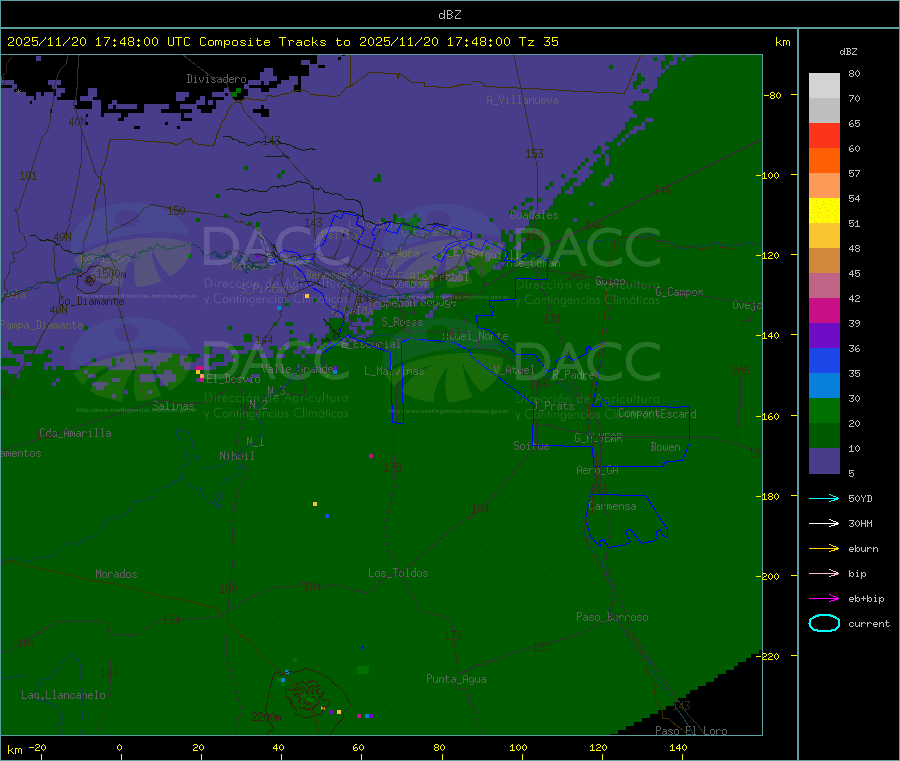Click the 'El_Desvio' map label
The image size is (900, 761).
click(x=233, y=379)
